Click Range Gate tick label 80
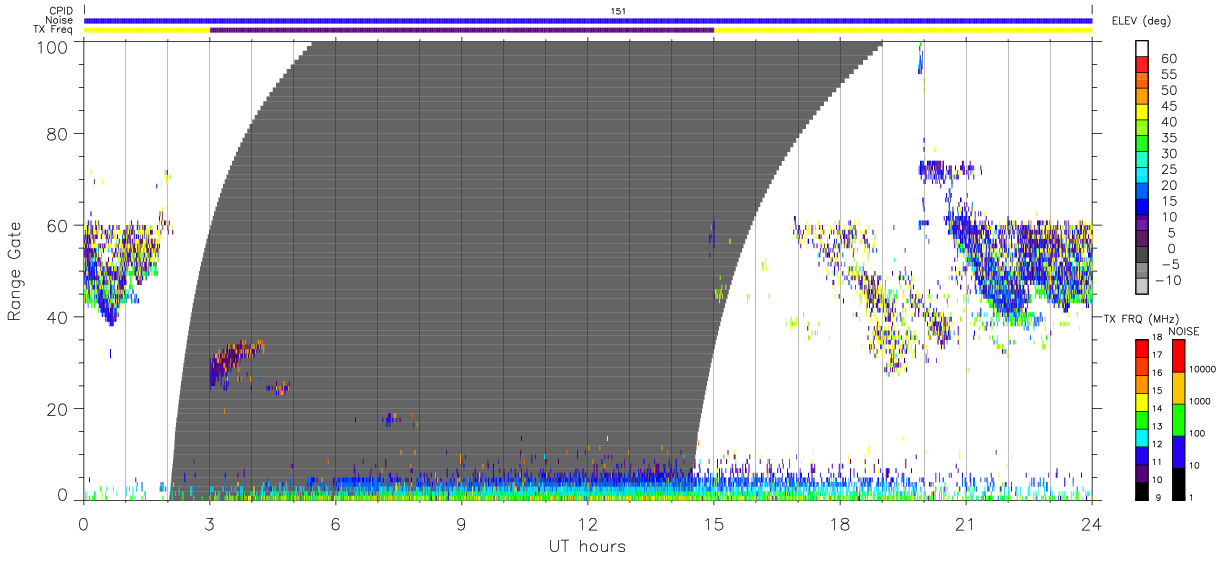Image resolution: width=1228 pixels, height=567 pixels. click(x=57, y=133)
